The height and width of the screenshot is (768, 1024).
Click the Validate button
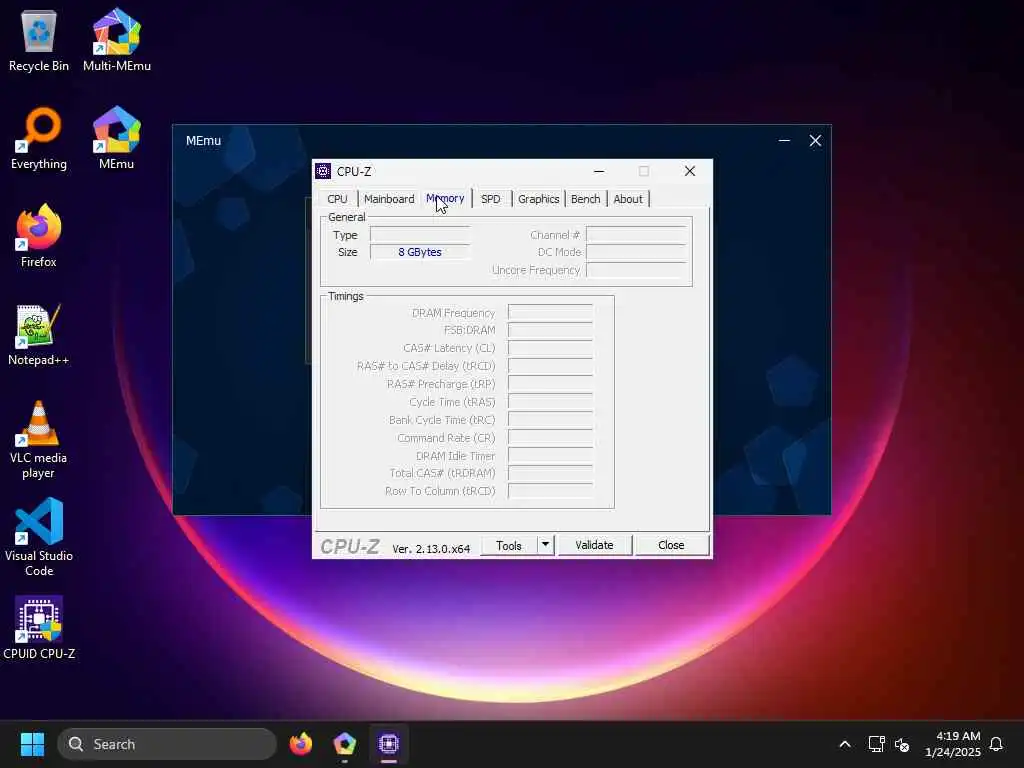click(594, 545)
